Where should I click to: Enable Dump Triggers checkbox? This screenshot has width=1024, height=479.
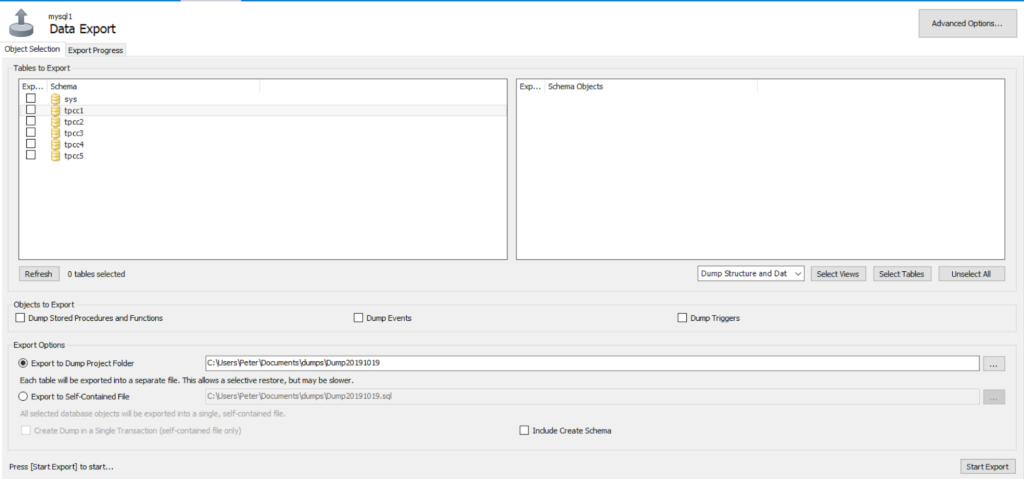[x=682, y=318]
